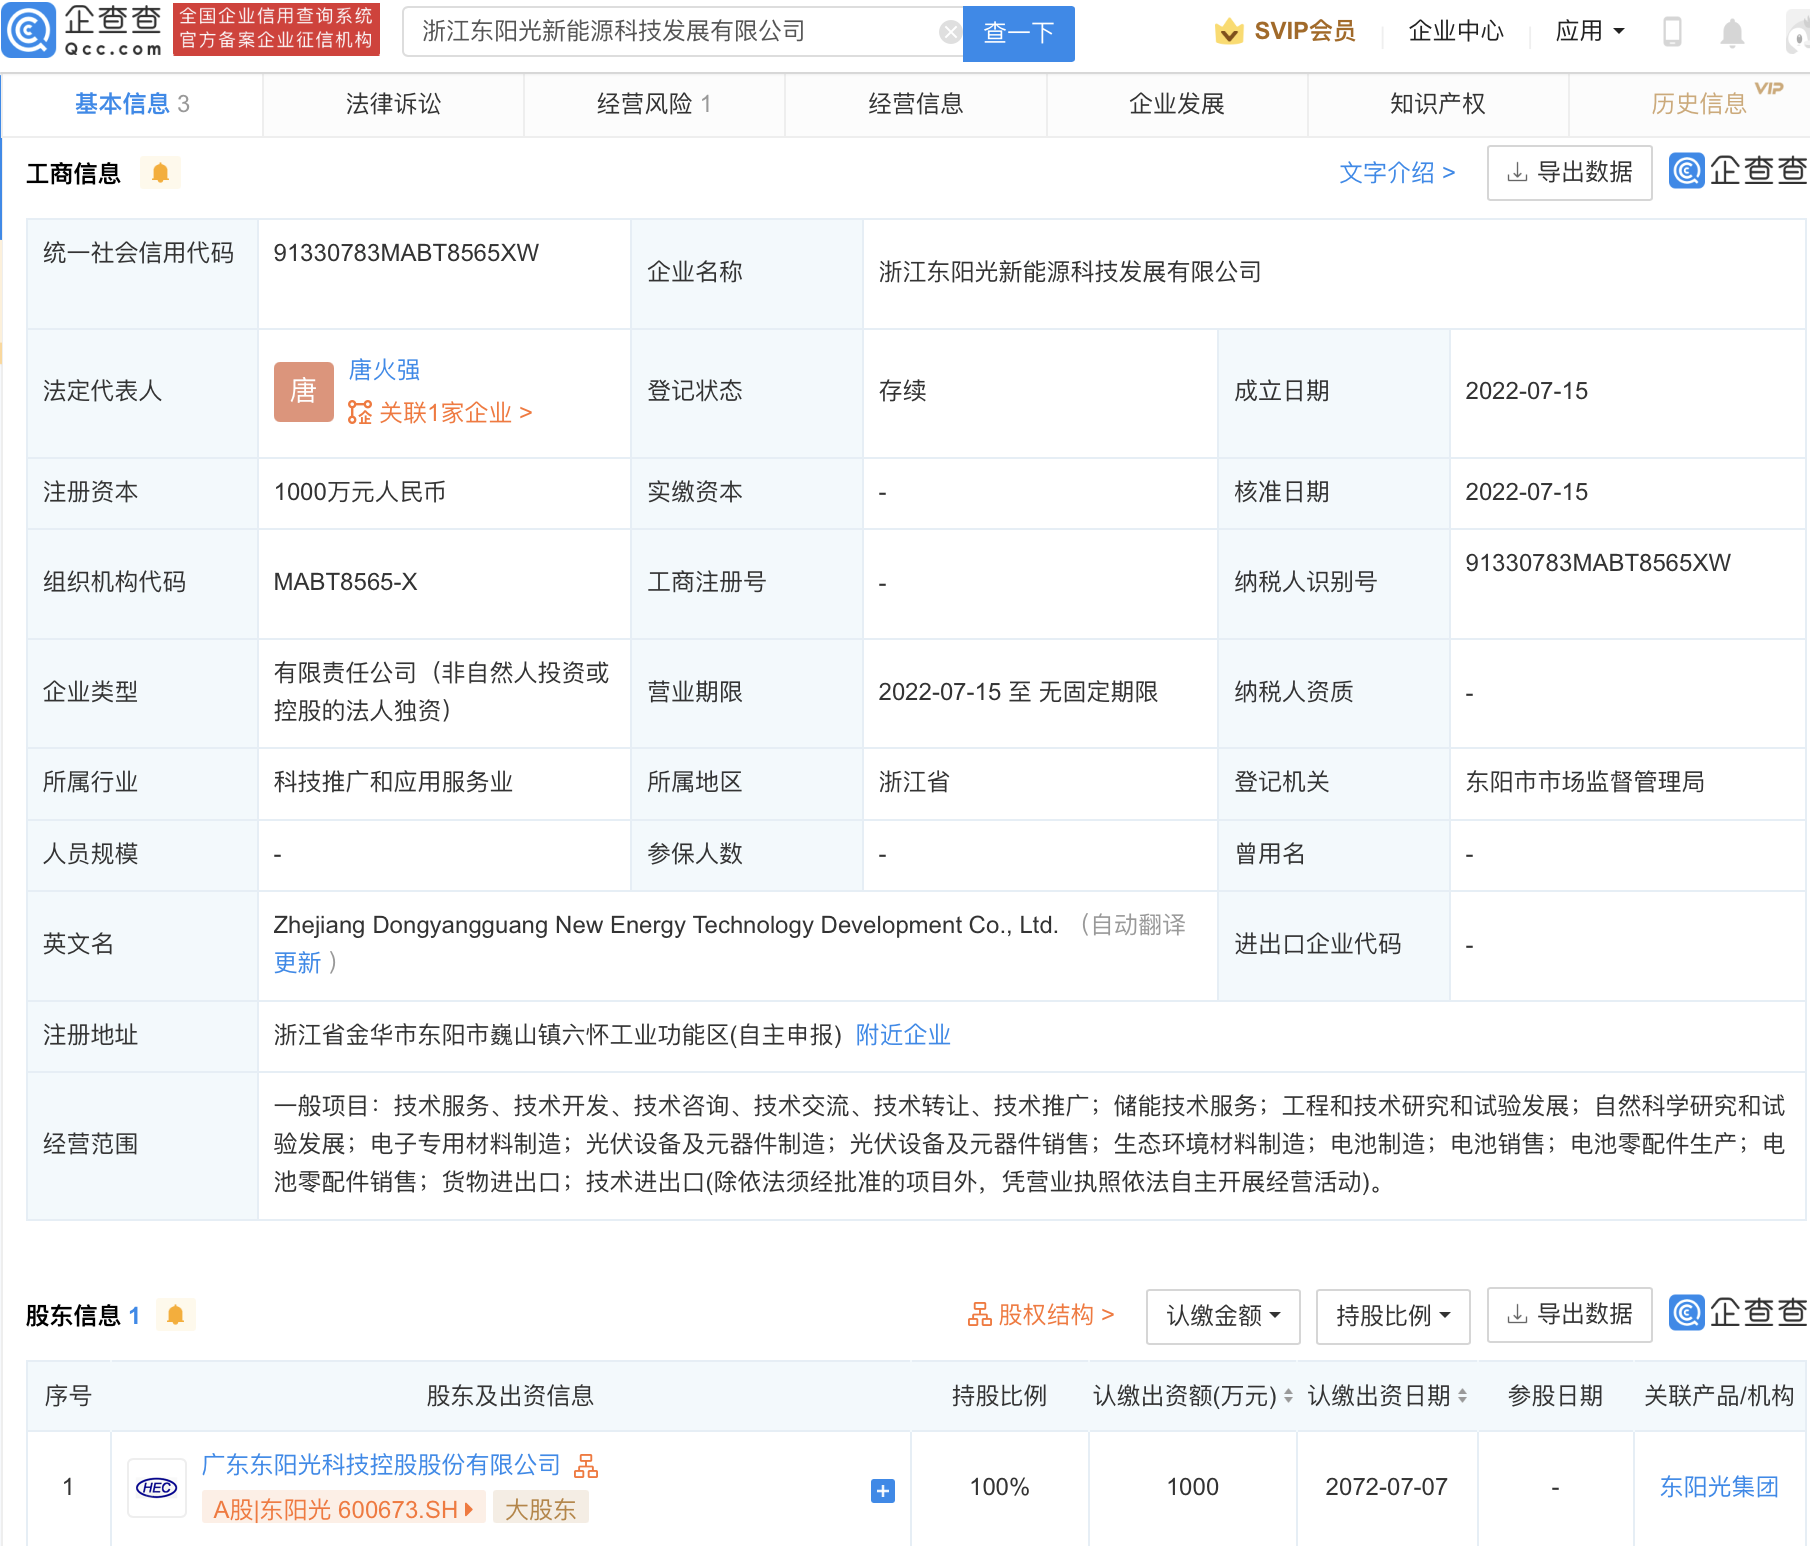This screenshot has height=1546, width=1810.
Task: Switch to 法律诉讼 tab
Action: [x=393, y=104]
